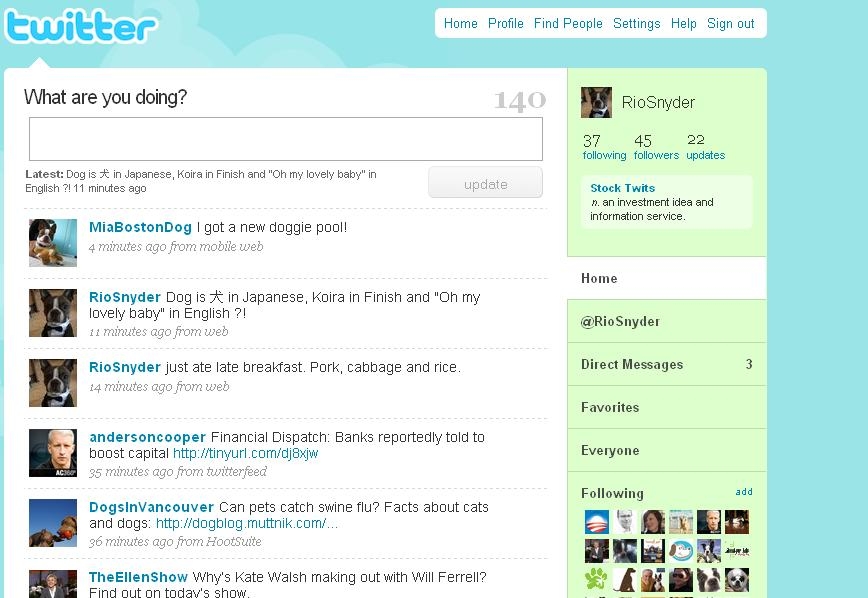Open MiaBostonDog's avatar picture
This screenshot has width=868, height=598.
pyautogui.click(x=53, y=243)
